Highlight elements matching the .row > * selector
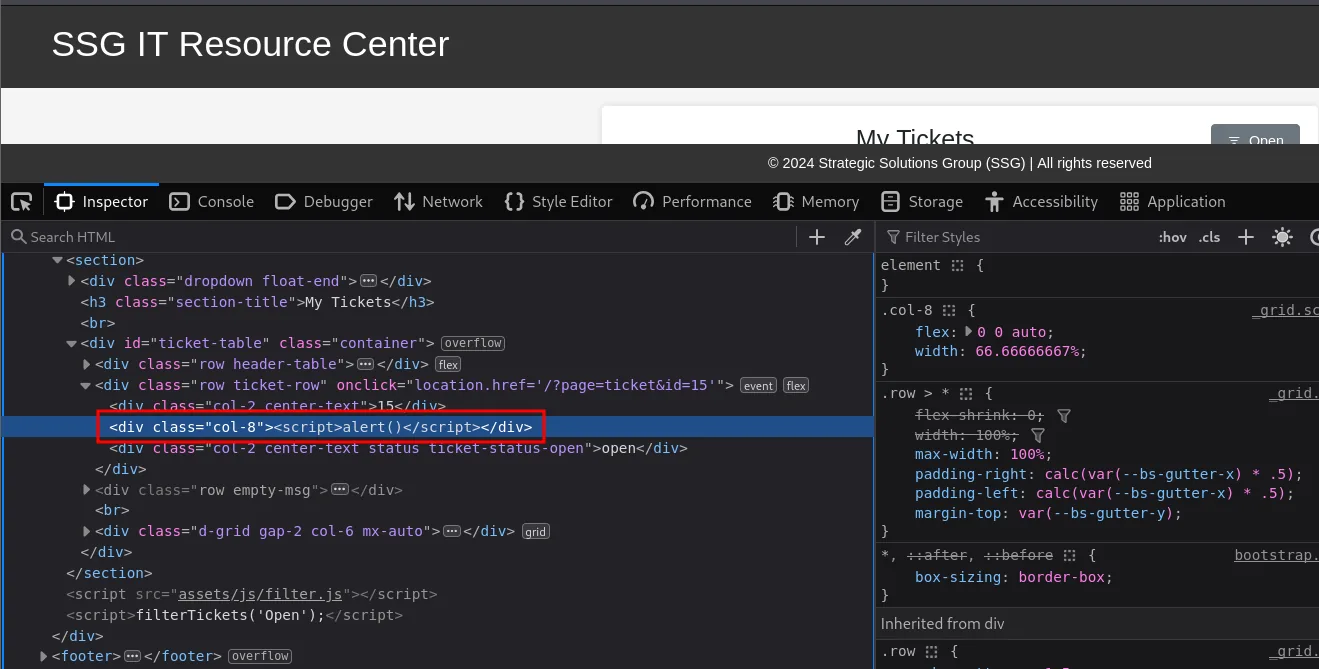1319x669 pixels. (966, 394)
